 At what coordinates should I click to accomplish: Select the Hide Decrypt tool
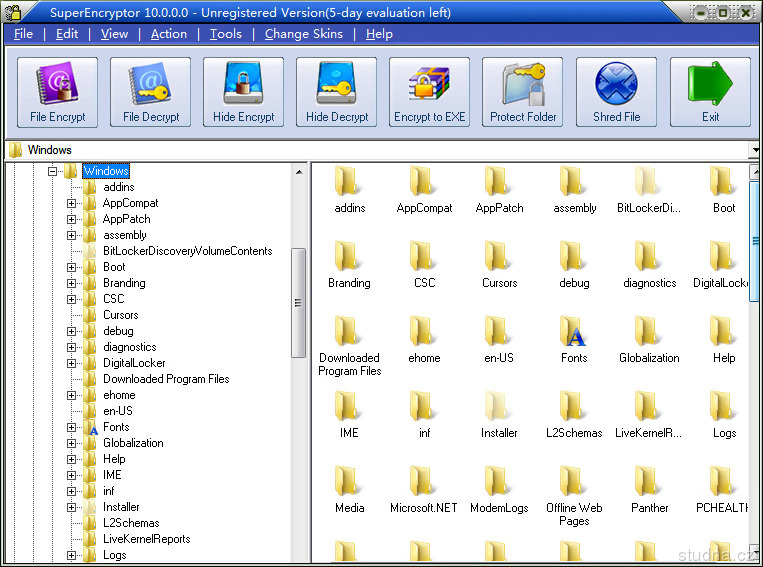coord(337,92)
